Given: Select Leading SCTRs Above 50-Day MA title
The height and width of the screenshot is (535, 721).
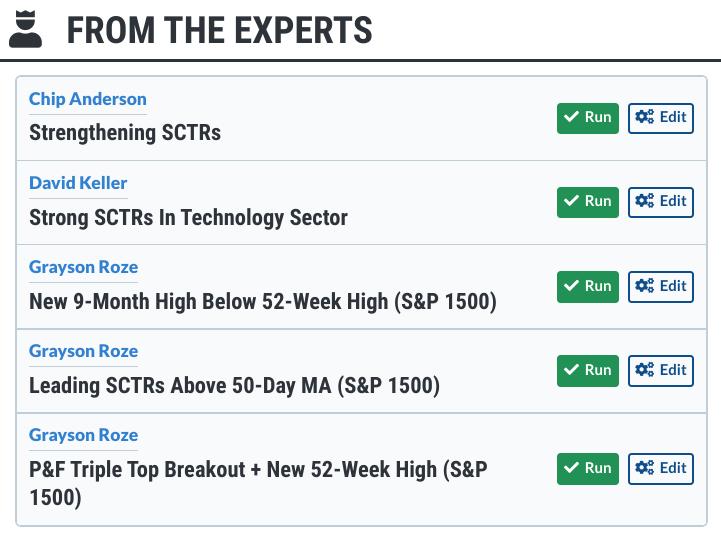Looking at the screenshot, I should pyautogui.click(x=234, y=385).
